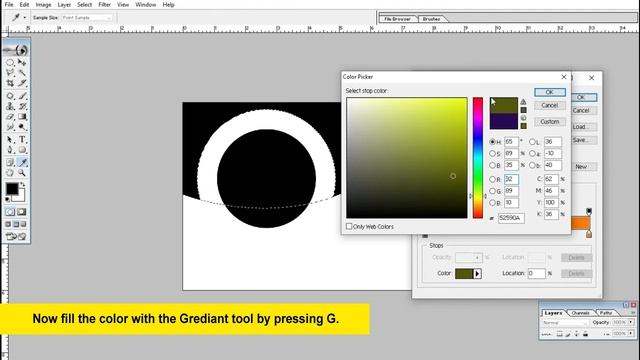Open Layers Fill slider arrow

[x=631, y=333]
